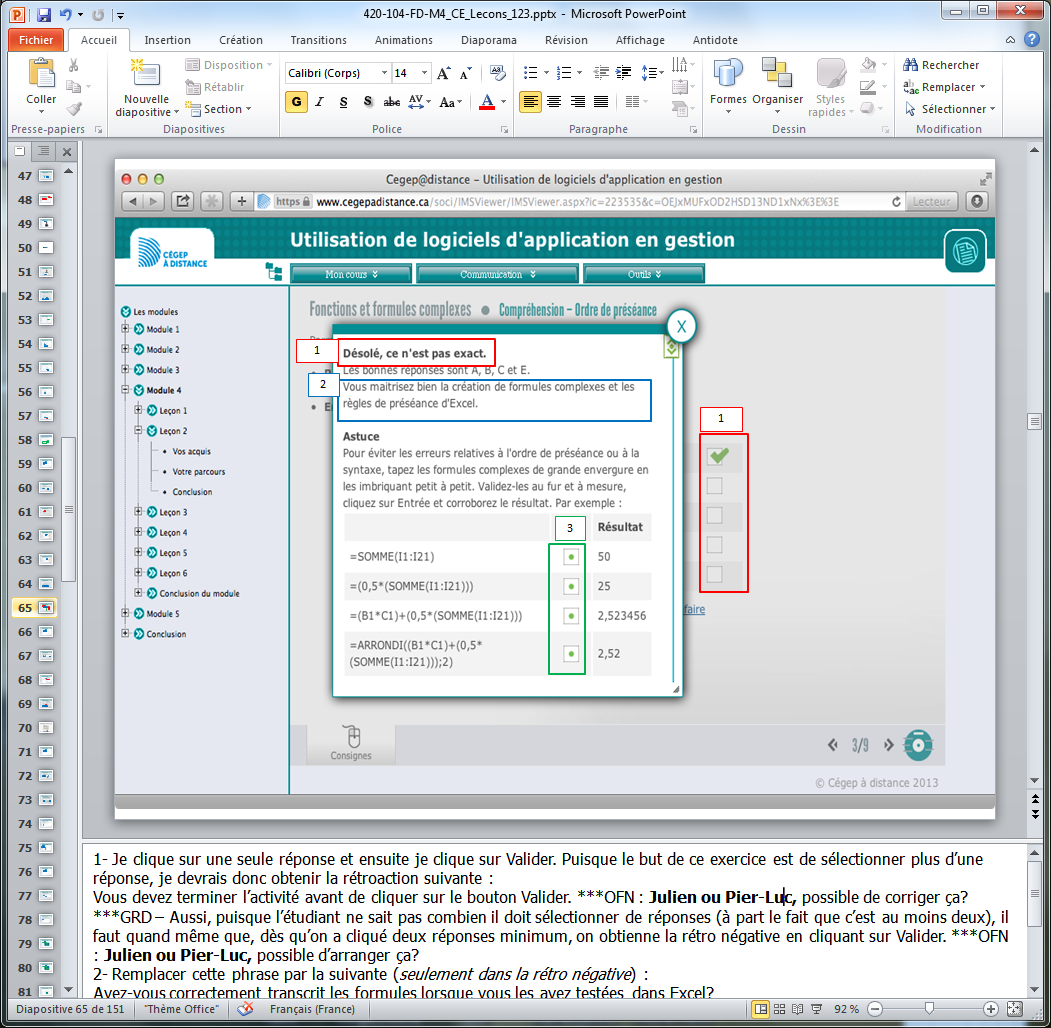Expand the Section dropdown
Image resolution: width=1051 pixels, height=1028 pixels.
click(227, 109)
